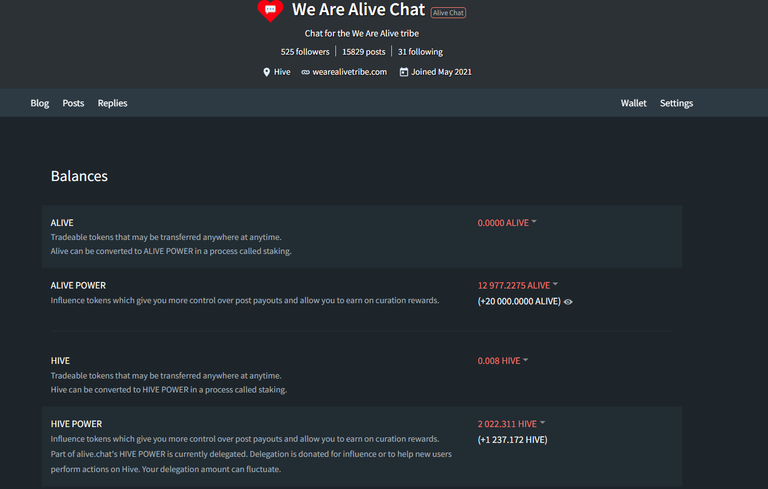Click the Chat for the We Are Alive tribe description
This screenshot has height=489, width=768.
click(x=361, y=33)
